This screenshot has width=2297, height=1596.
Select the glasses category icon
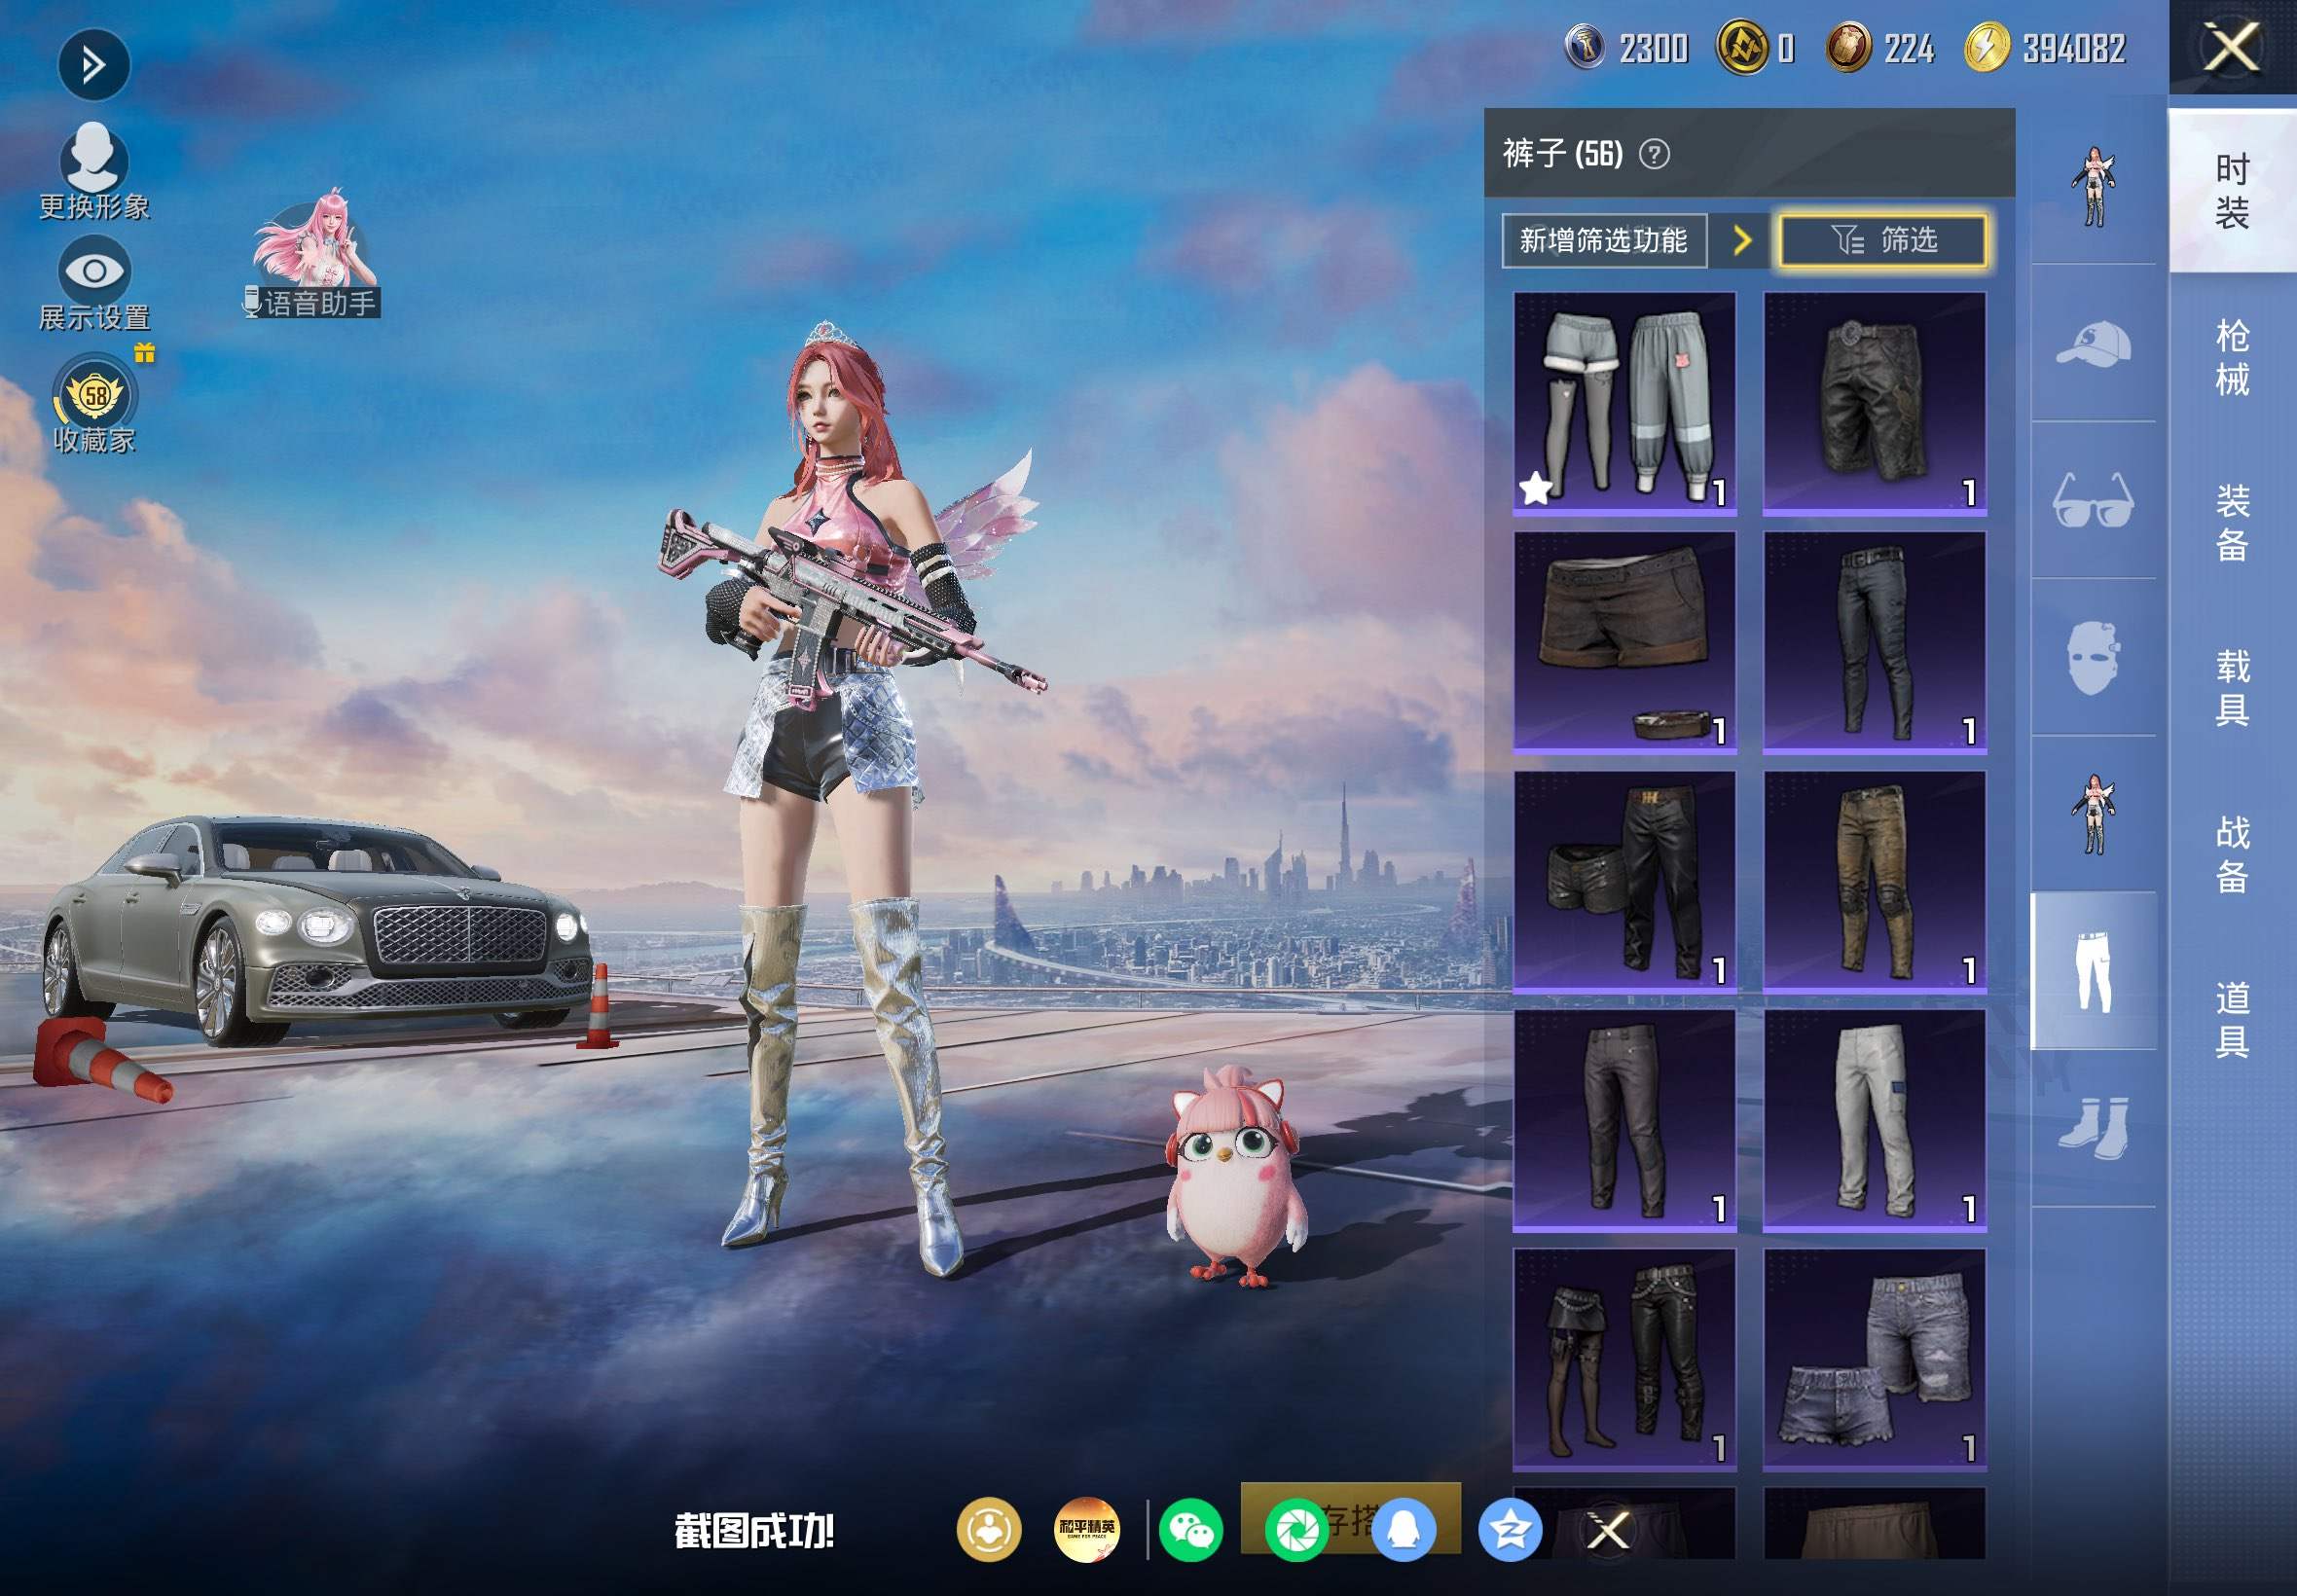[2093, 500]
